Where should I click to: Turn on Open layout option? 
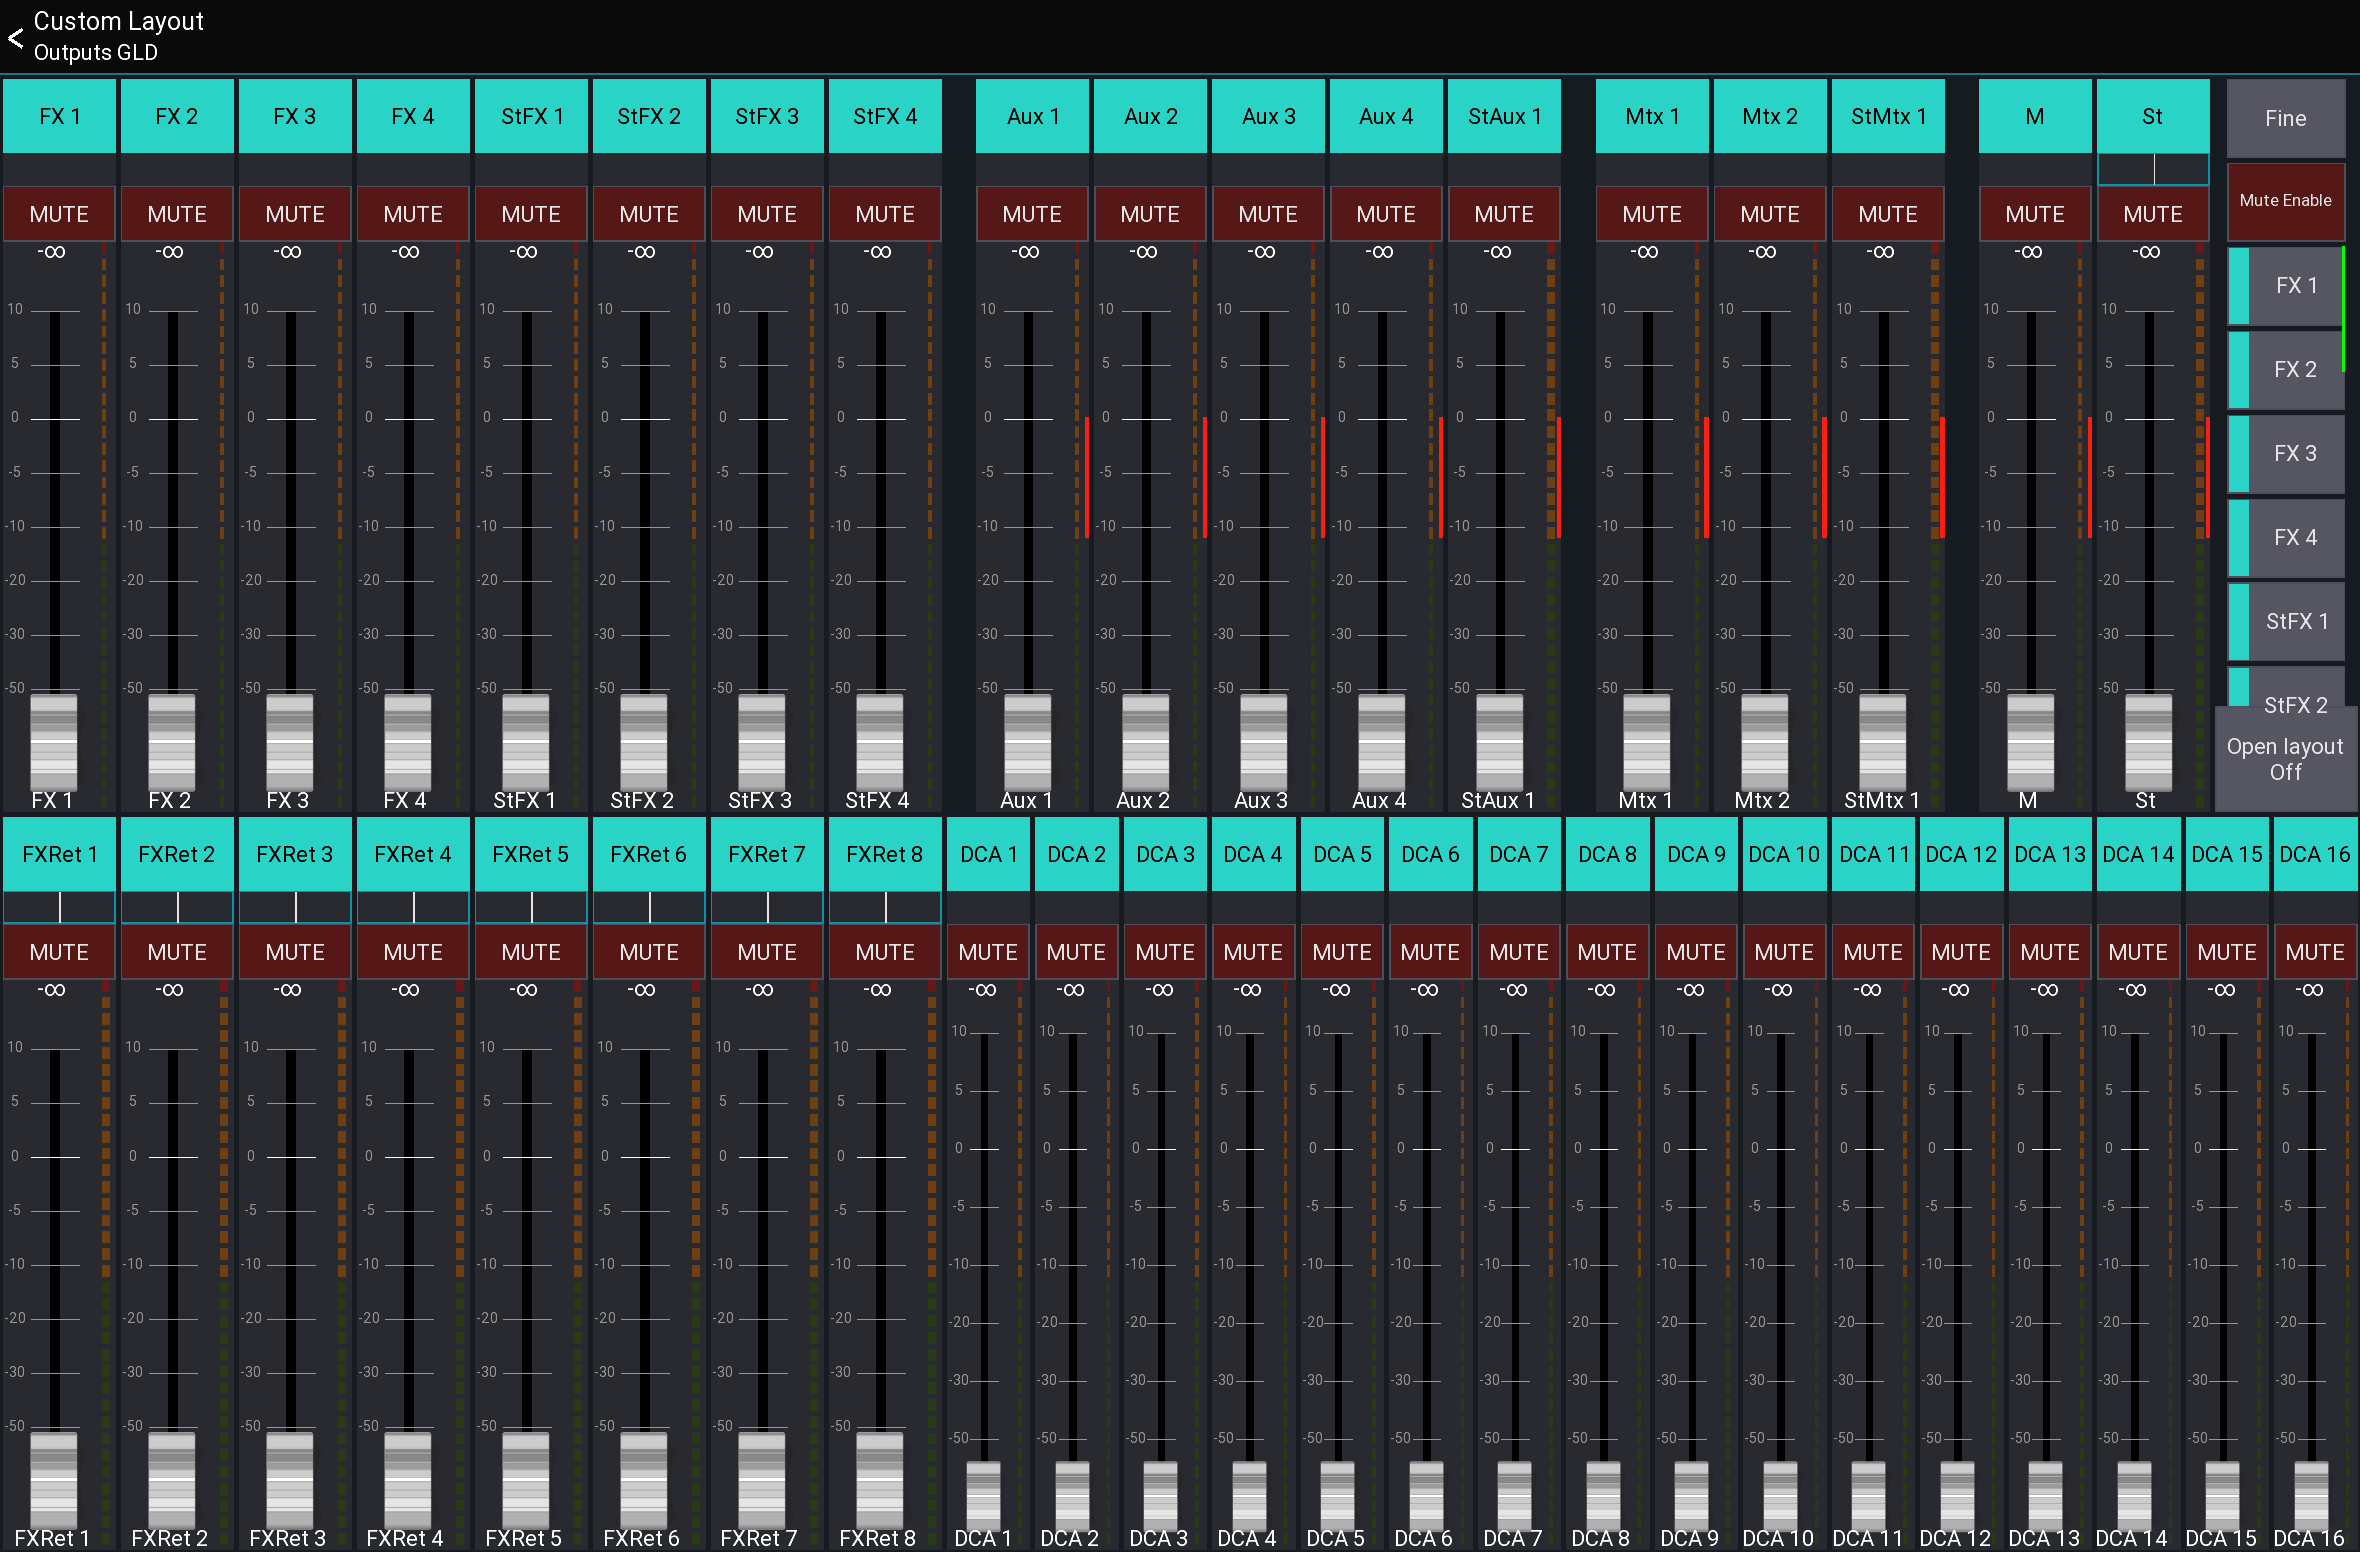tap(2285, 759)
